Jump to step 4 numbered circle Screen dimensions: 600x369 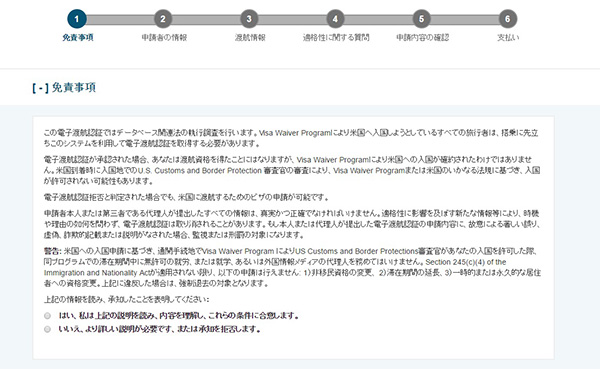335,19
